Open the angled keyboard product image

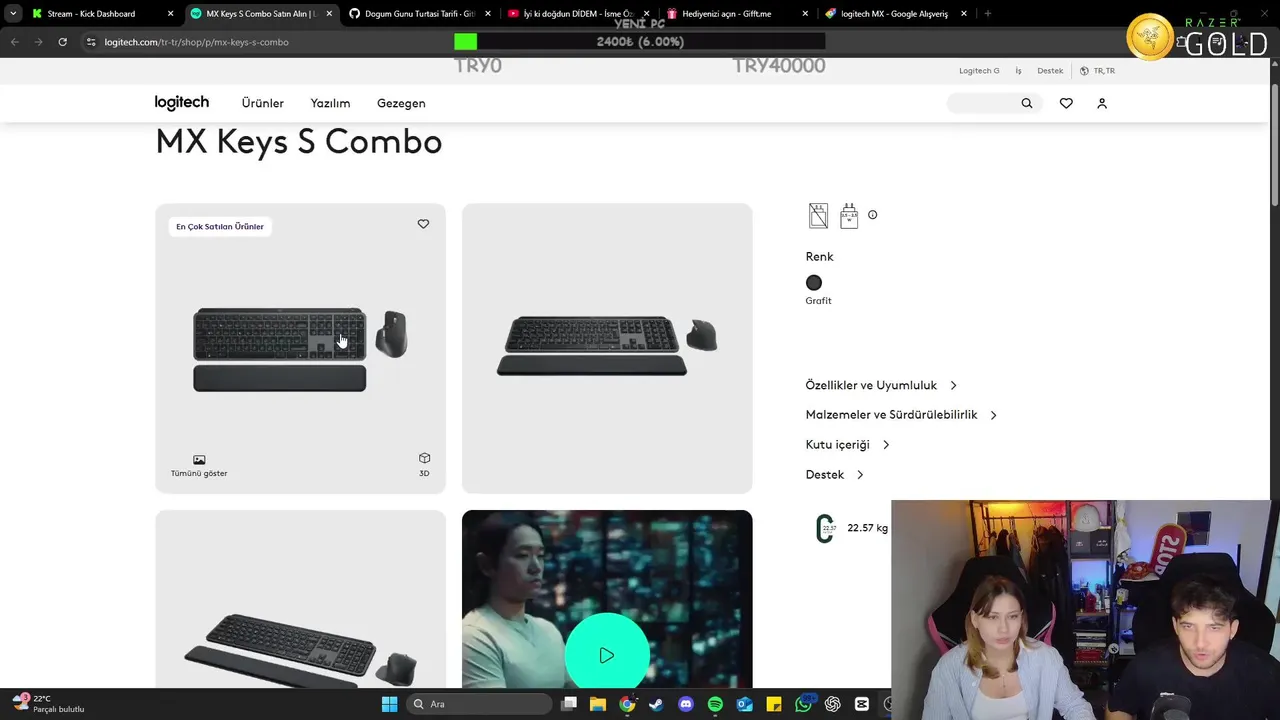pos(300,600)
